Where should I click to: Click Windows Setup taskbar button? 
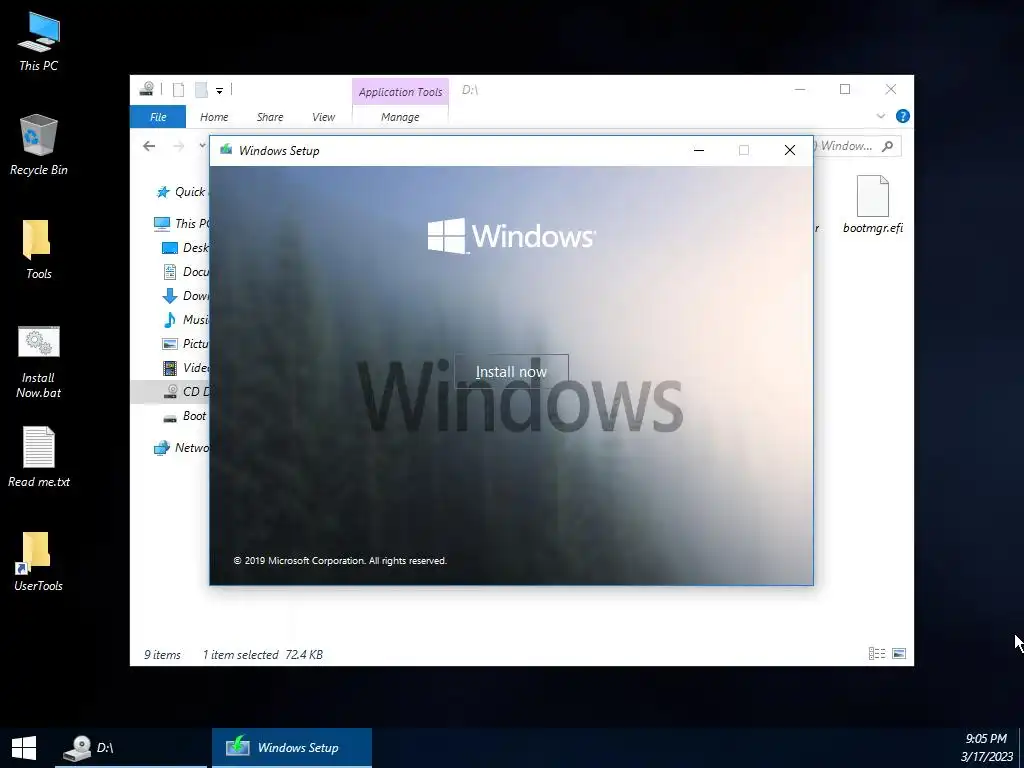click(x=292, y=748)
